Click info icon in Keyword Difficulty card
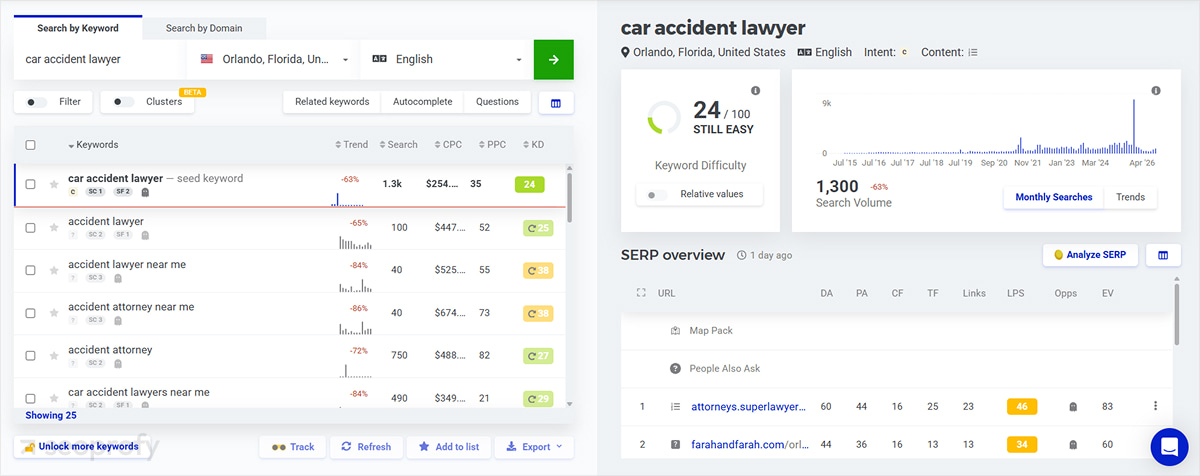This screenshot has width=1200, height=476. click(x=755, y=90)
